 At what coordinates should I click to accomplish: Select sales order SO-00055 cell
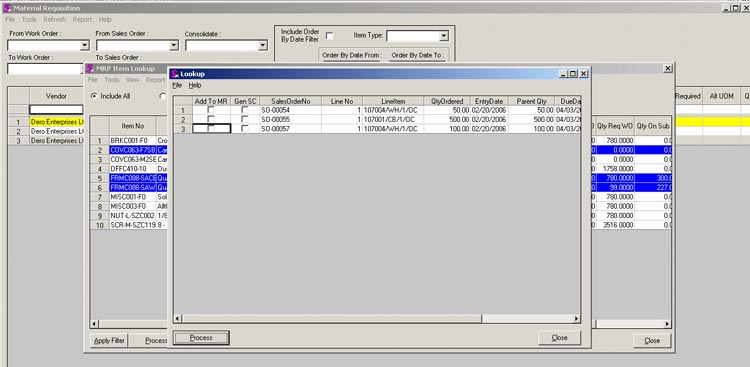click(x=290, y=120)
